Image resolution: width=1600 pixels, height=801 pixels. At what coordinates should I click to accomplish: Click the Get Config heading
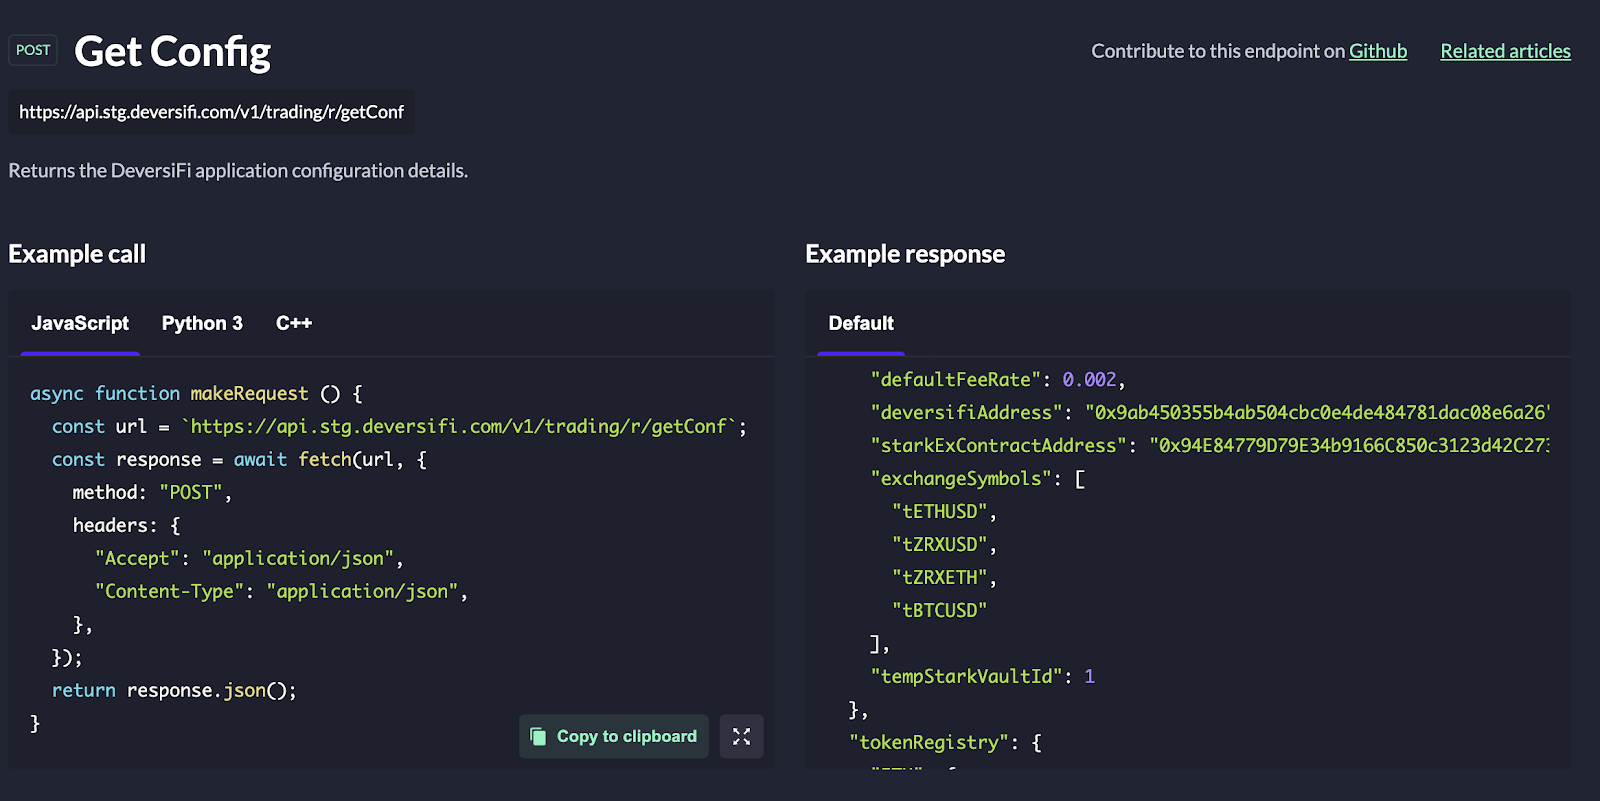click(x=172, y=52)
